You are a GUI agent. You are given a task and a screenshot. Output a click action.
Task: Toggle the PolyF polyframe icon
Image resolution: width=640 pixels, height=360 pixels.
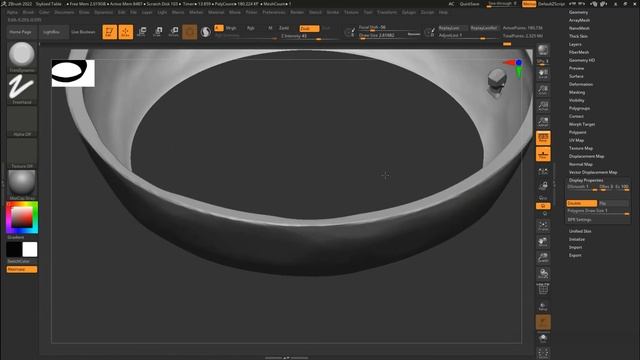click(543, 290)
